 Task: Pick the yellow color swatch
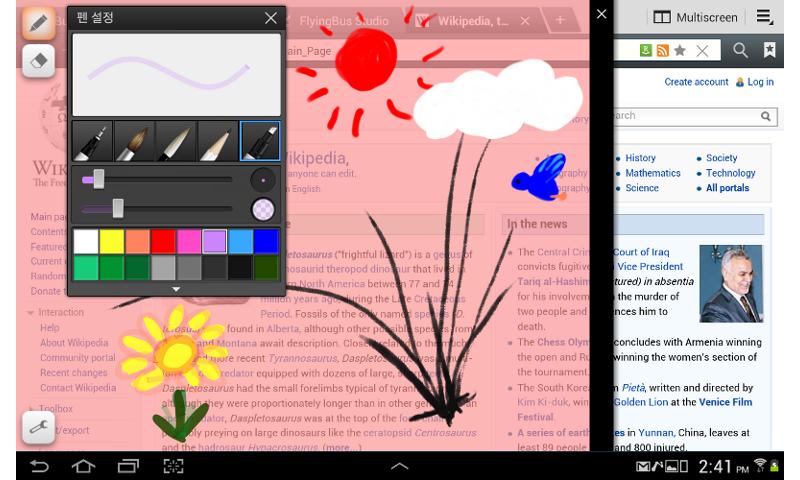(112, 241)
